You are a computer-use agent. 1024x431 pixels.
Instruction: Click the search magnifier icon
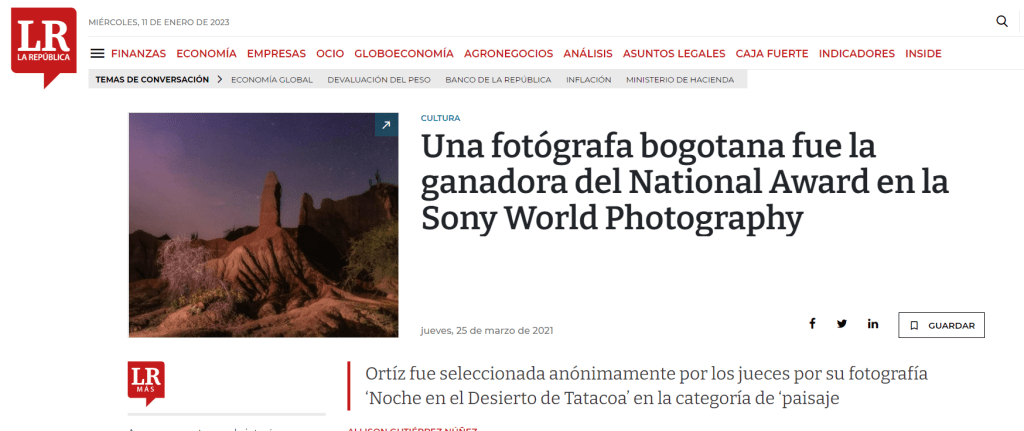(x=1002, y=21)
